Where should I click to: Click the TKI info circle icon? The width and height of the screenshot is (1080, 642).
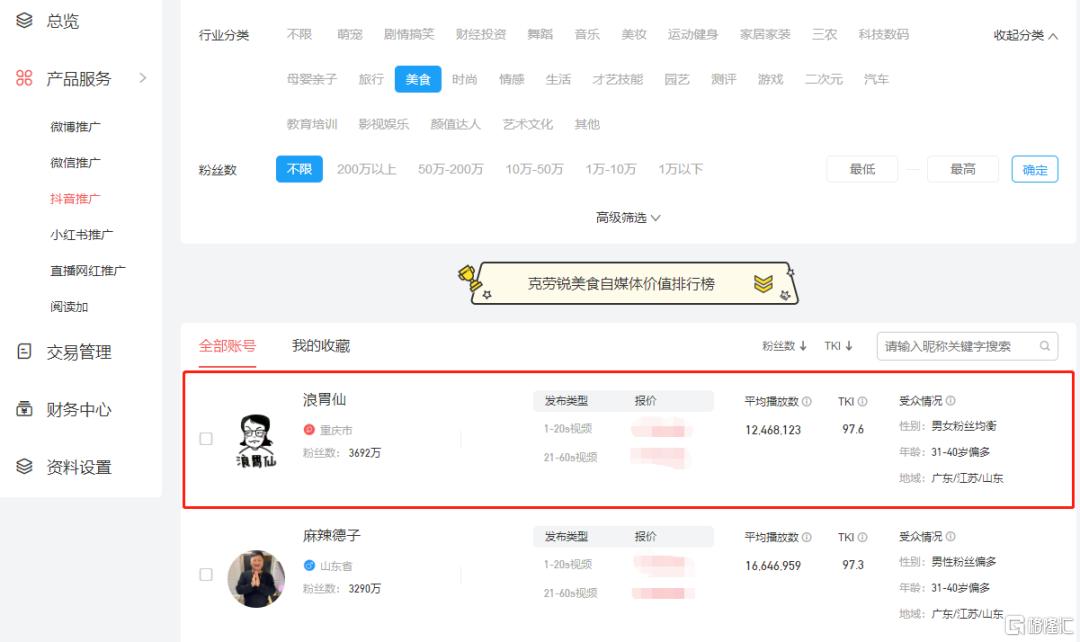click(862, 399)
